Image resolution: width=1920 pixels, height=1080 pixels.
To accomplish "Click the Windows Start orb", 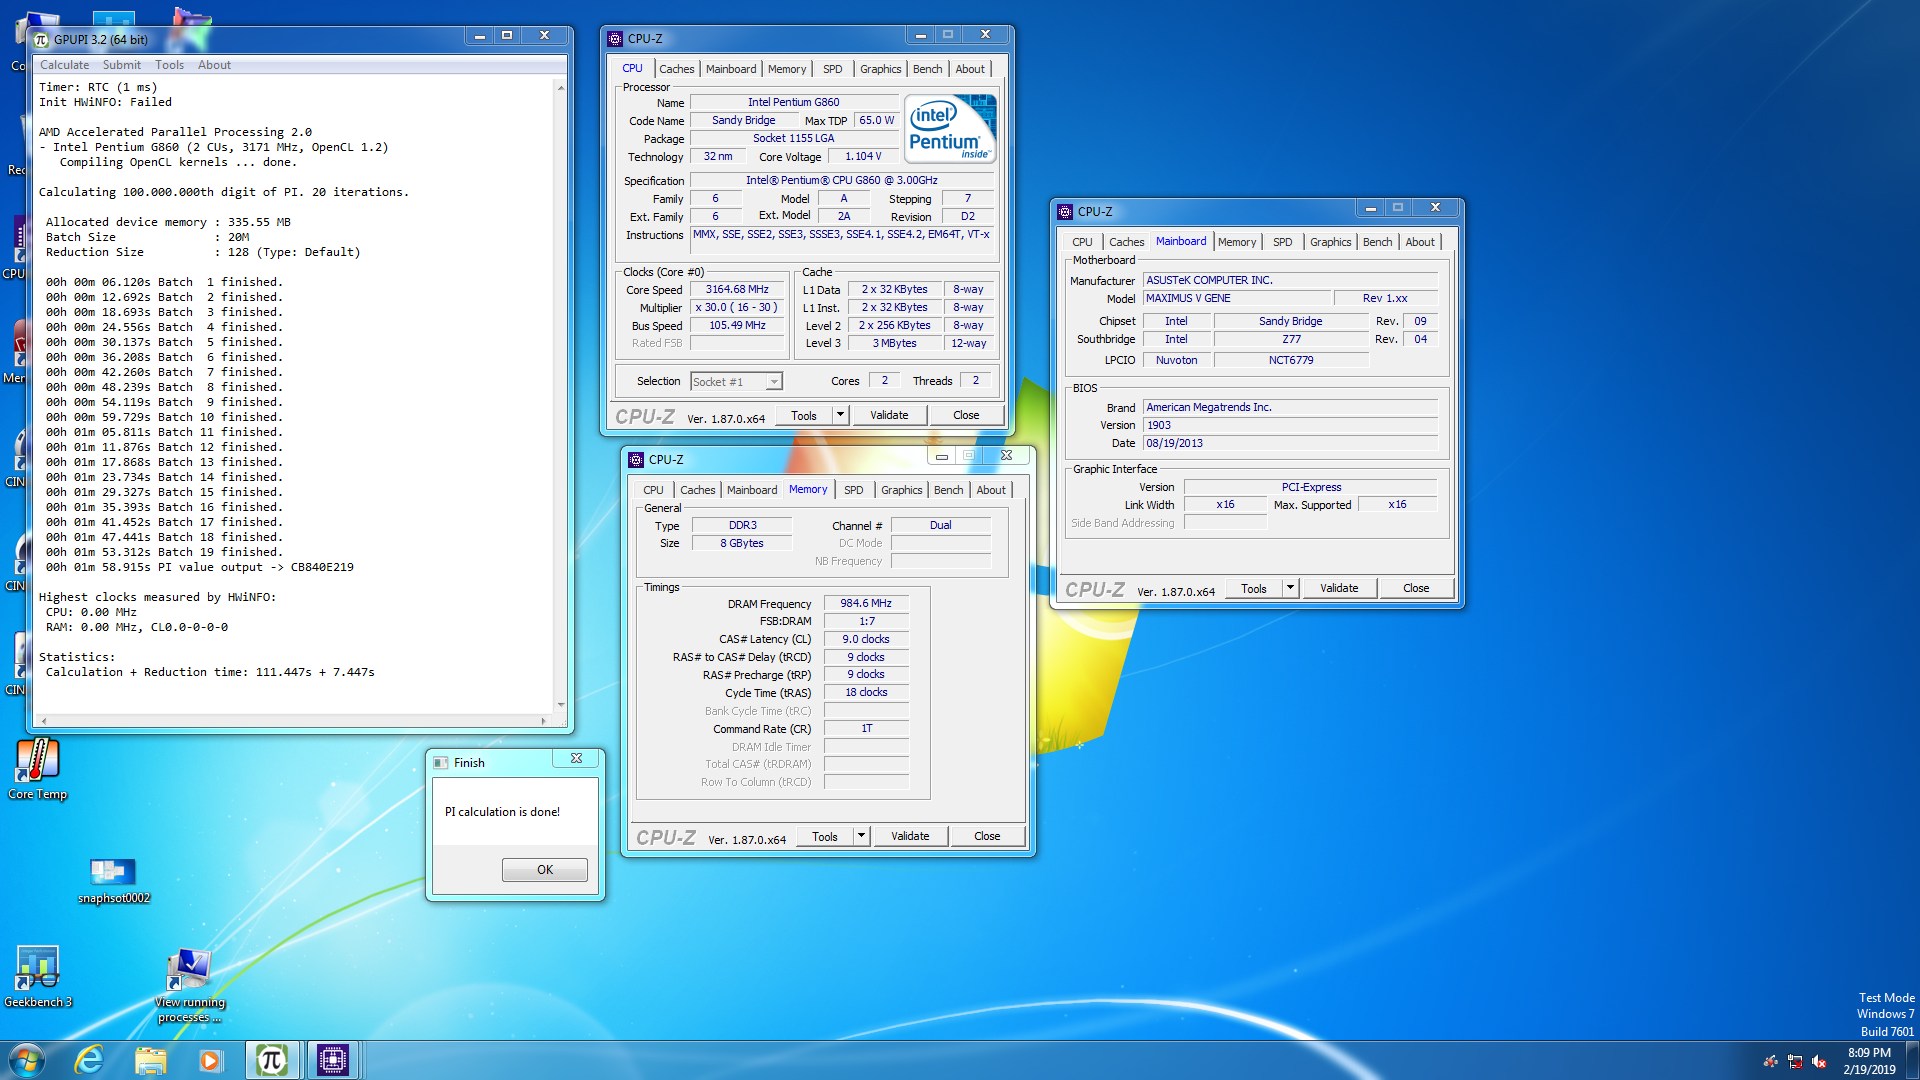I will coord(26,1060).
